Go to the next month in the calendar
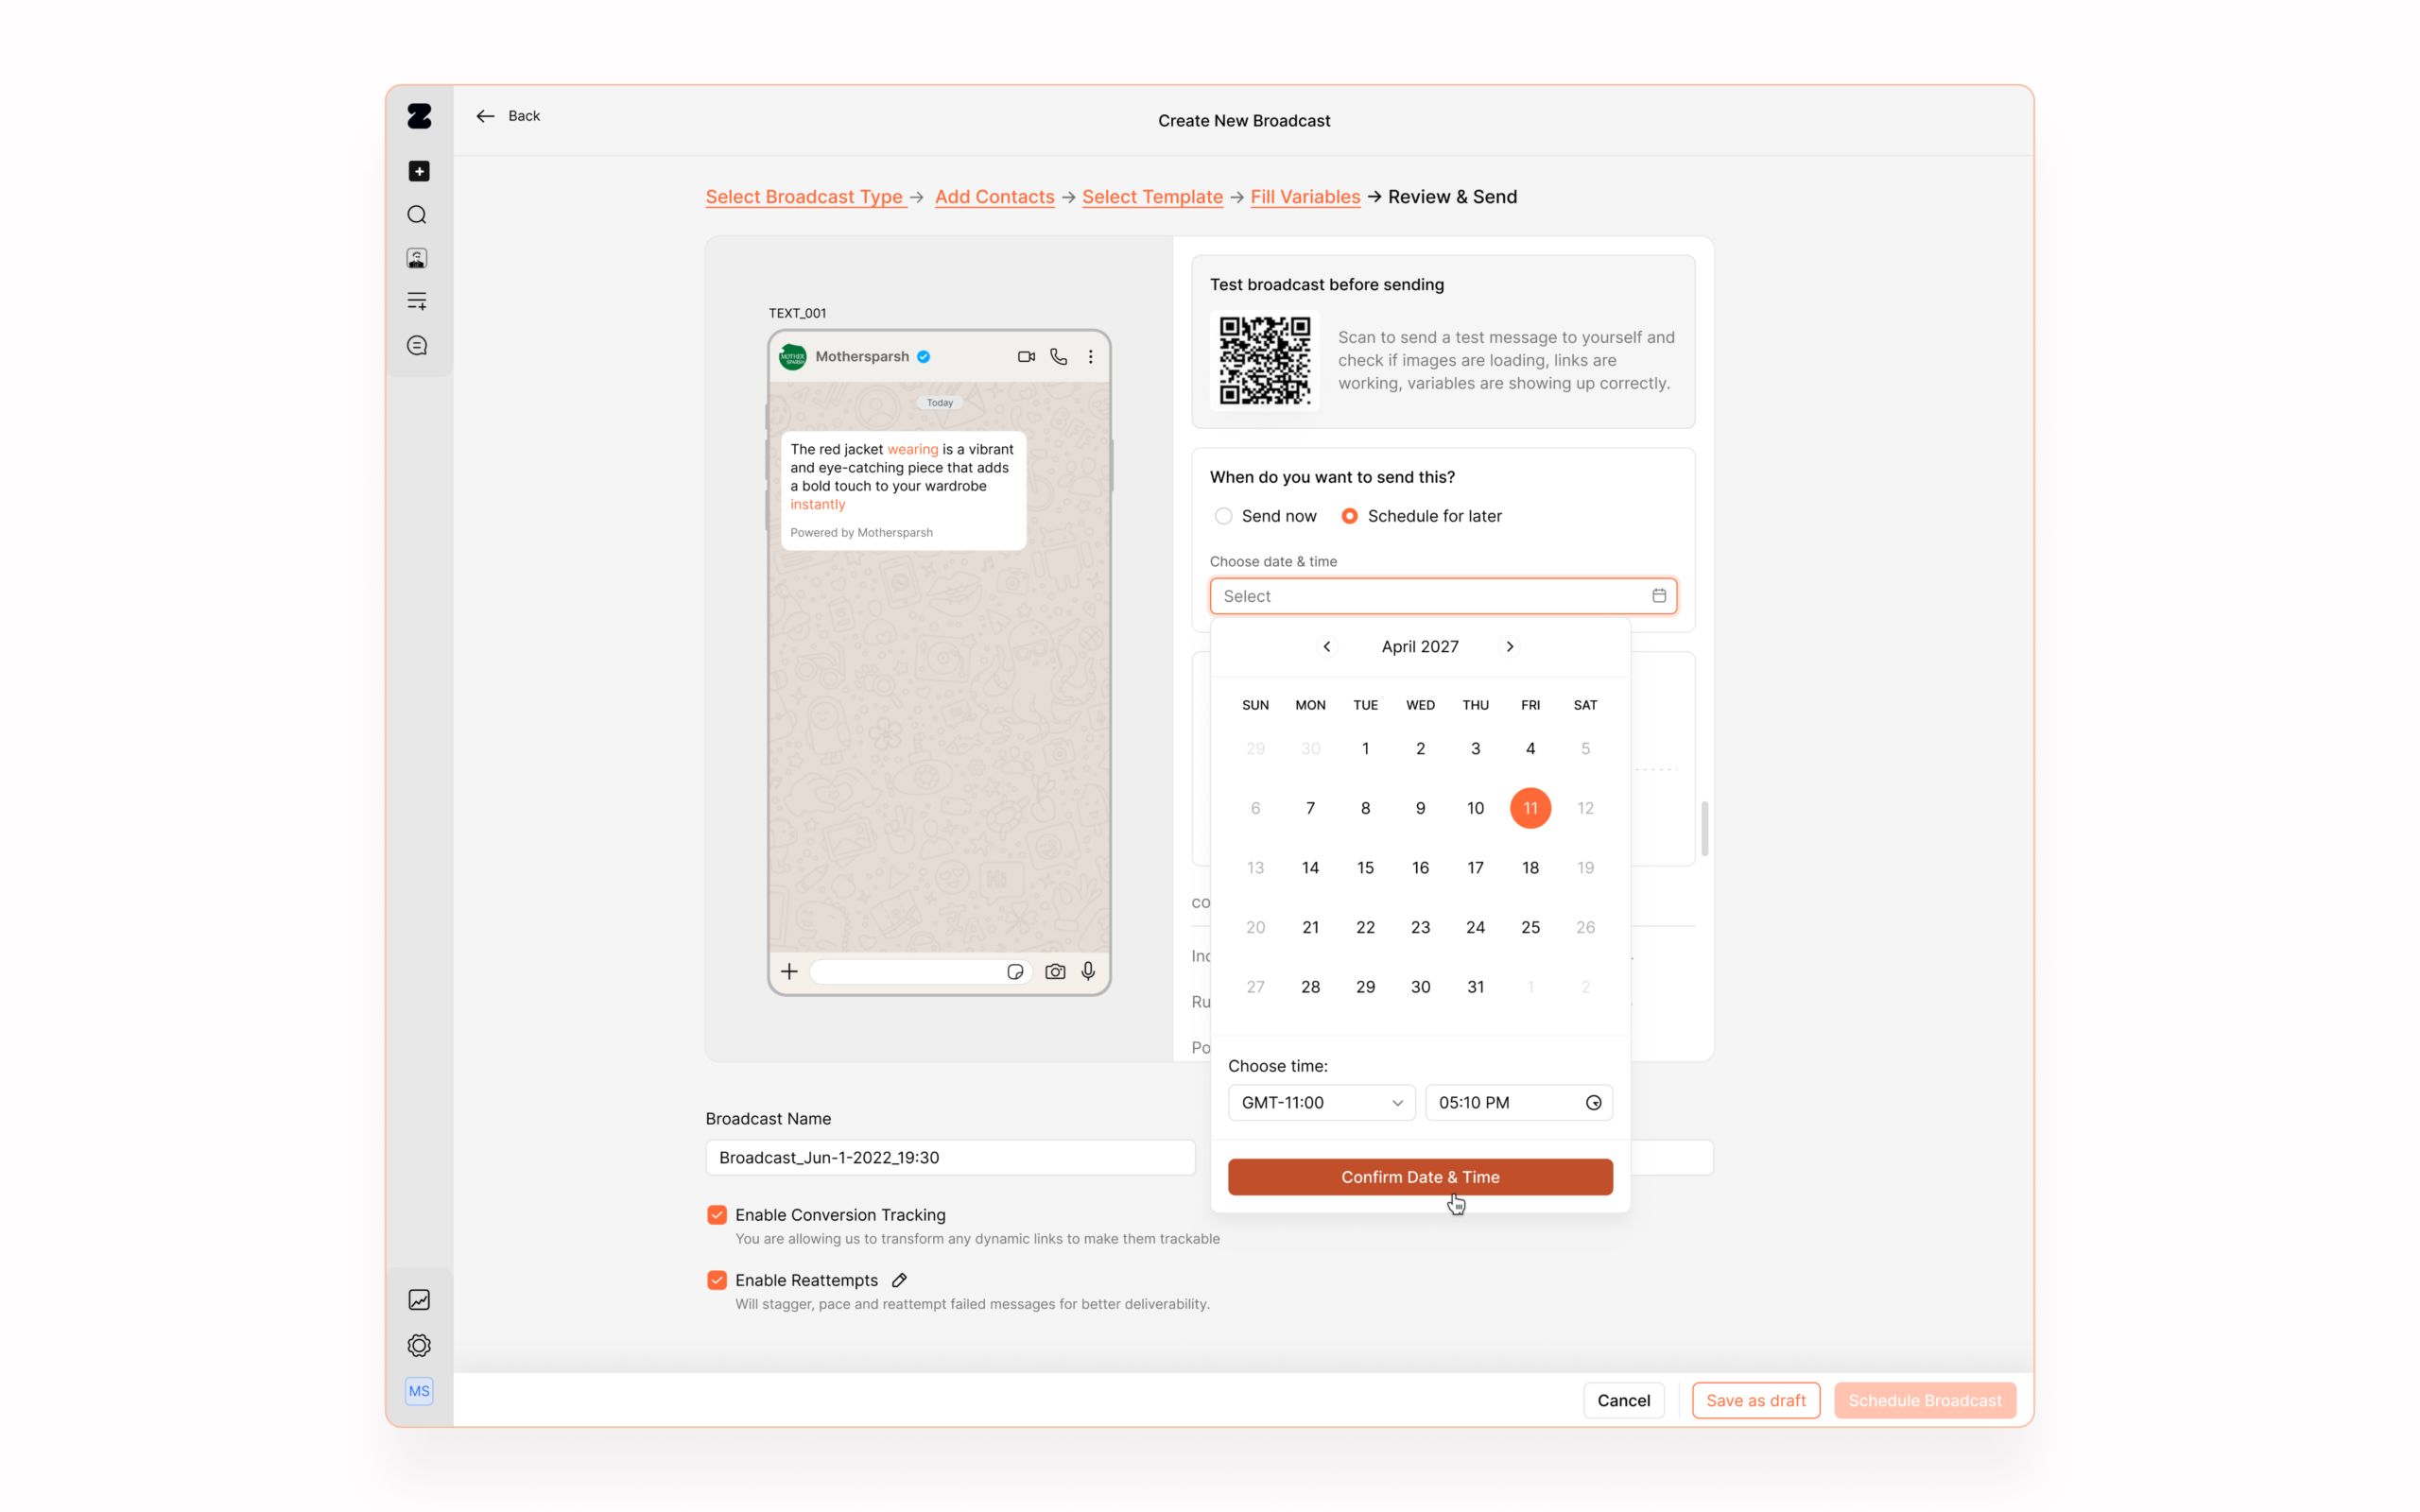The image size is (2420, 1512). point(1510,646)
